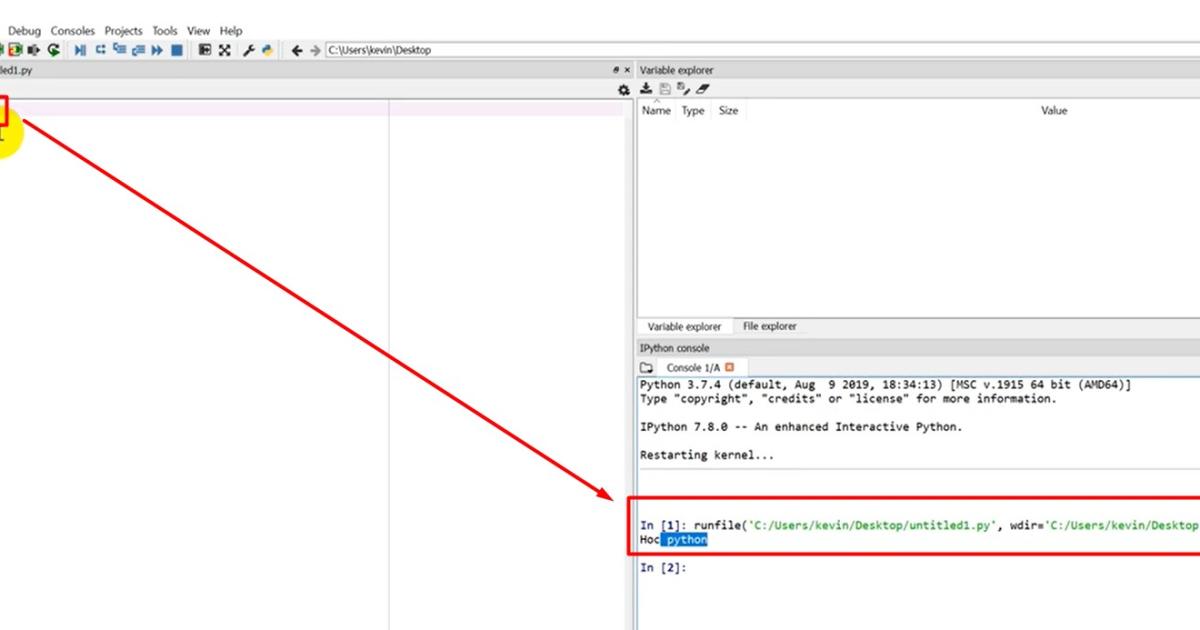Run the current cell and advance
The height and width of the screenshot is (630, 1200).
coord(14,50)
